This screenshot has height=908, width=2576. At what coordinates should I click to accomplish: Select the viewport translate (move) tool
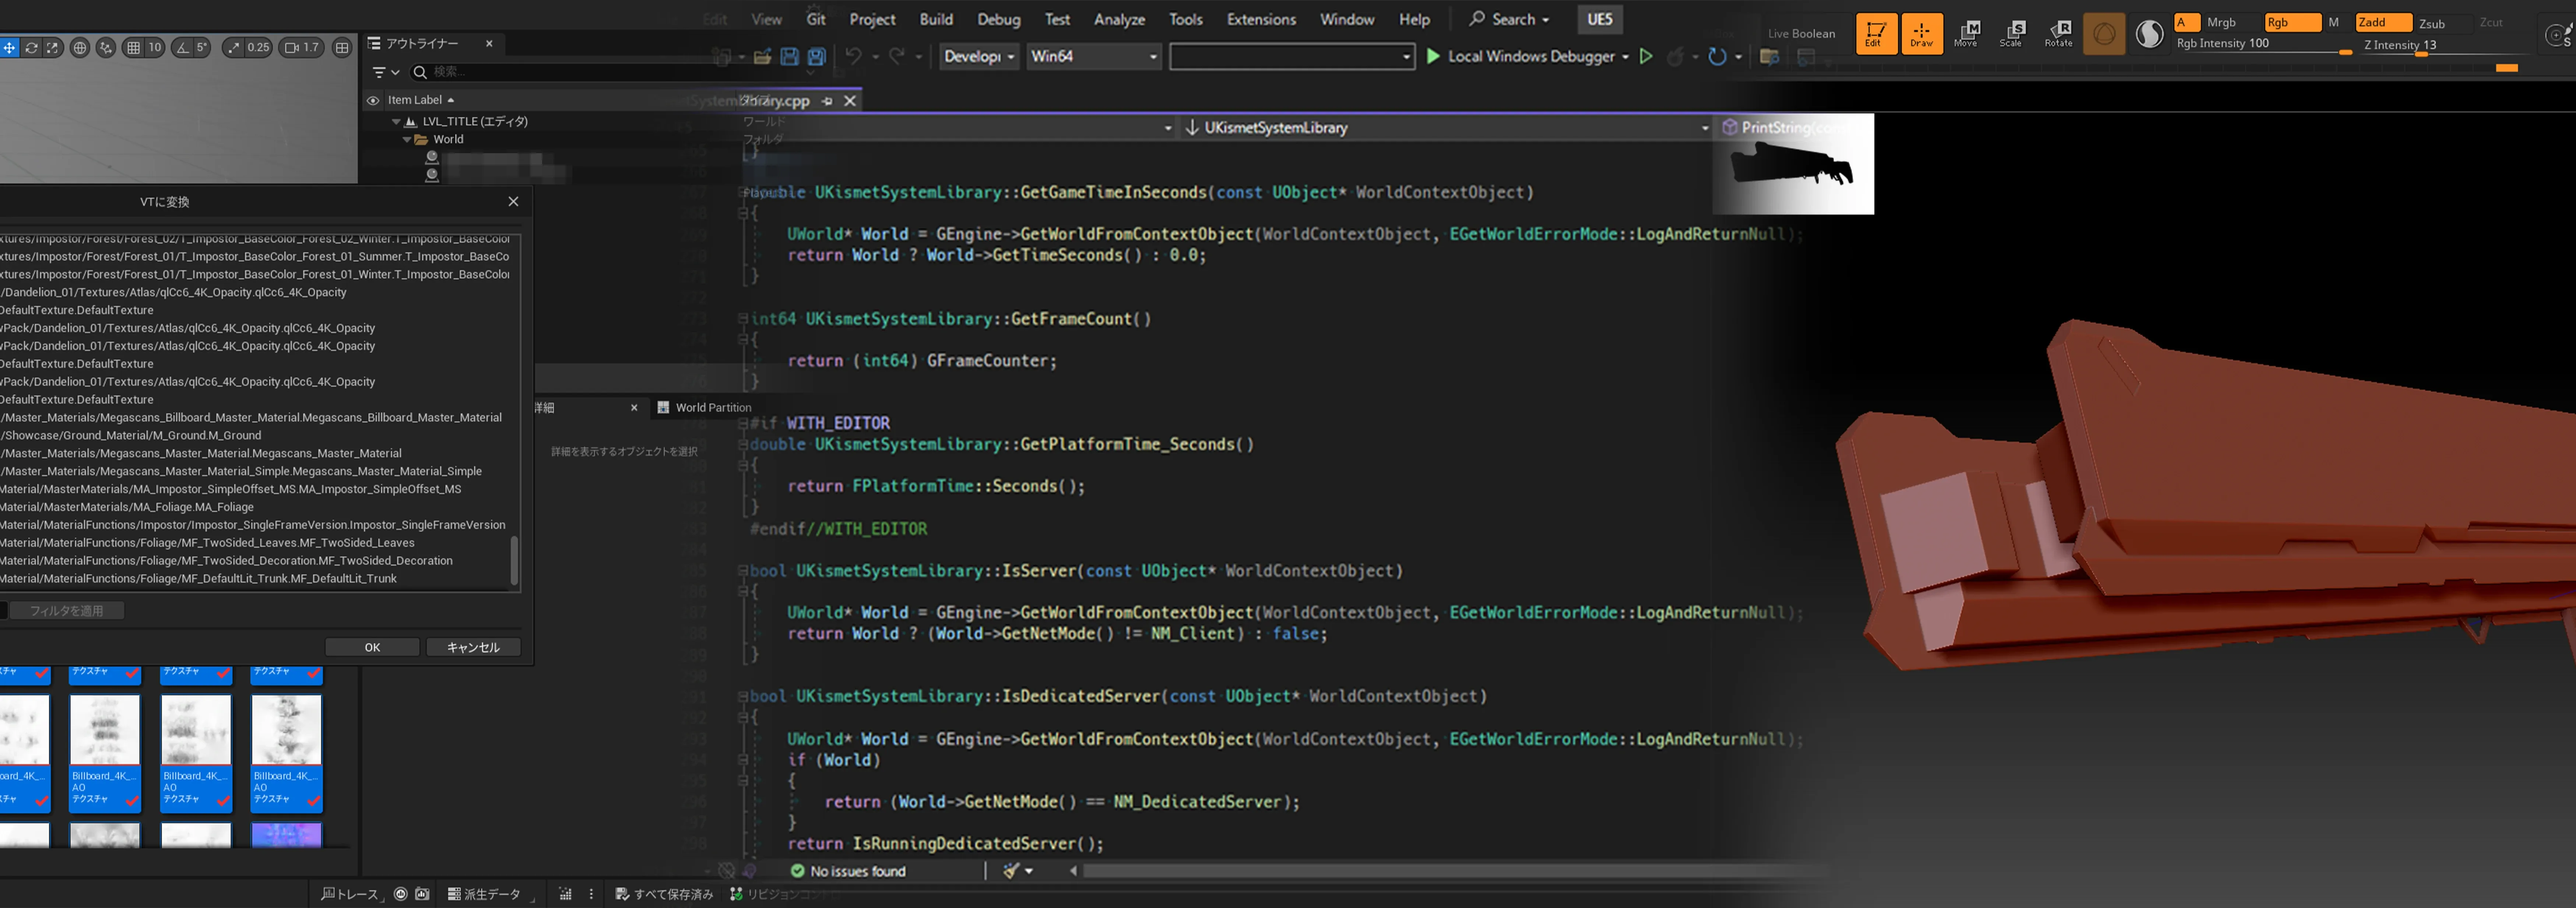pos(9,47)
